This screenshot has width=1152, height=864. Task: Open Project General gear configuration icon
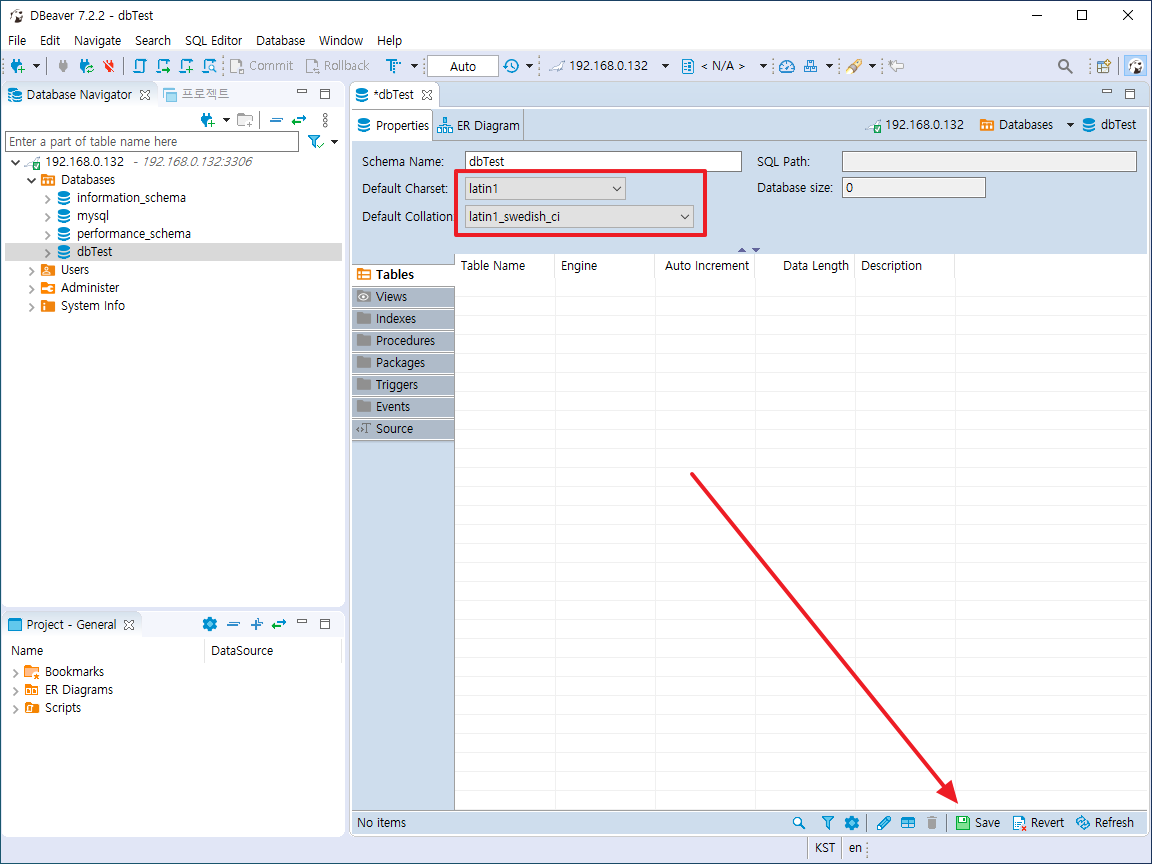click(209, 624)
